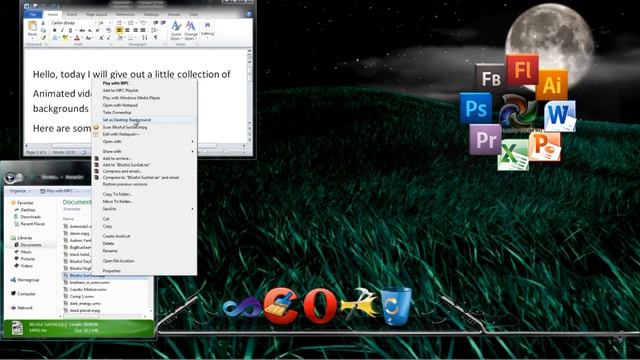This screenshot has width=640, height=360.
Task: Open the Recycle Bin in the dock
Action: [396, 306]
